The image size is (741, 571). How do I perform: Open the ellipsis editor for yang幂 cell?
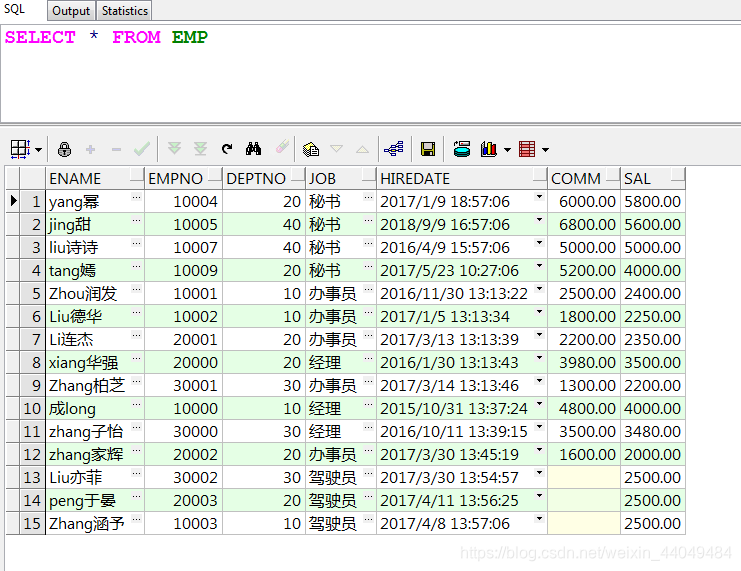click(x=137, y=198)
